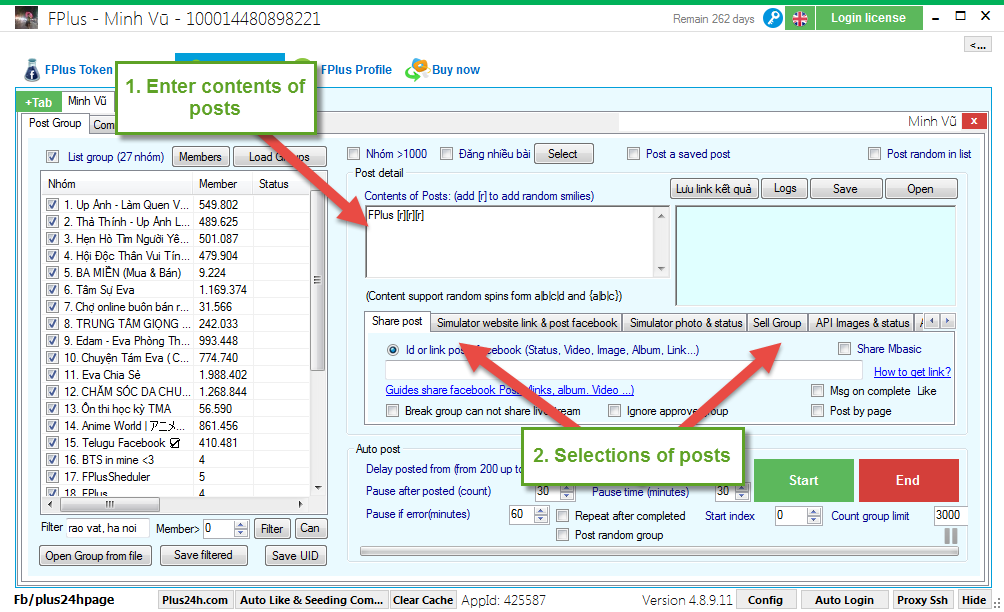Open the Post Group tab
This screenshot has height=612, width=1004.
(x=55, y=123)
